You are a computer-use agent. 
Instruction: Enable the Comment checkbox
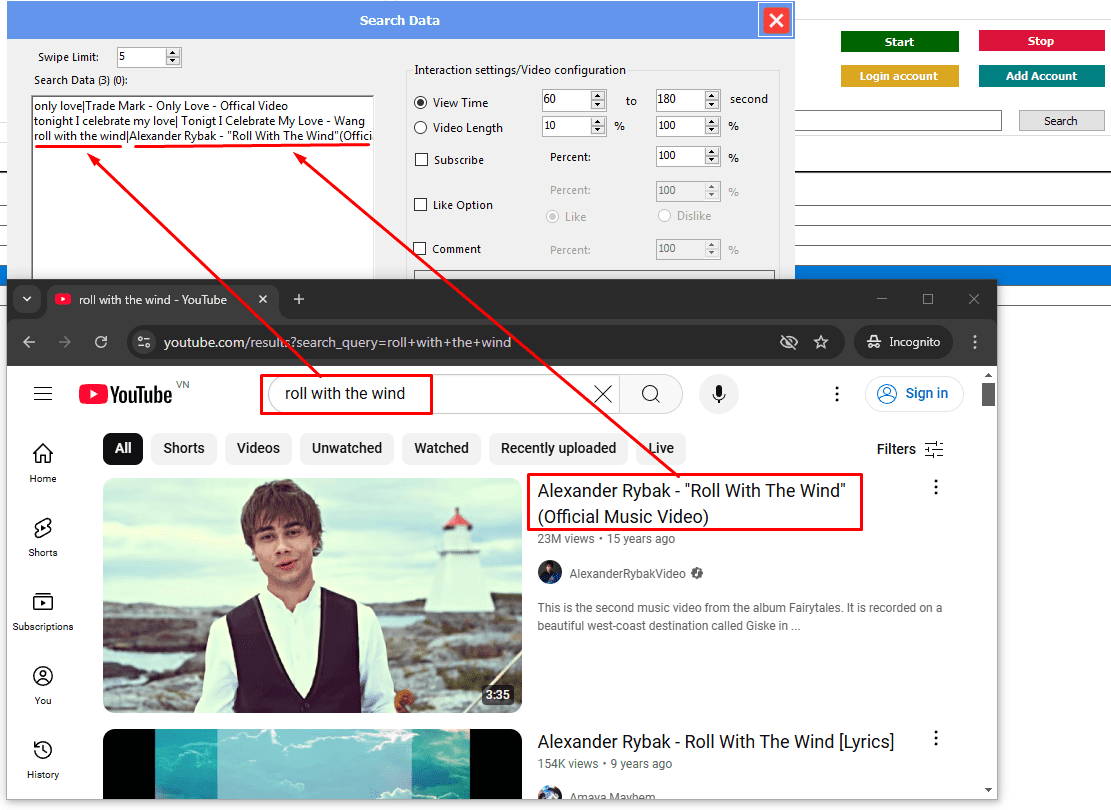click(420, 249)
